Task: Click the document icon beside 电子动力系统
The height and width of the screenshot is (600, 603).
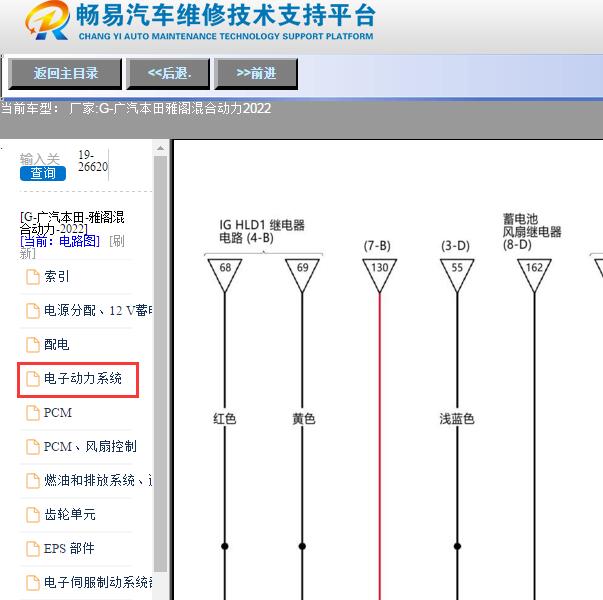Action: [x=33, y=379]
